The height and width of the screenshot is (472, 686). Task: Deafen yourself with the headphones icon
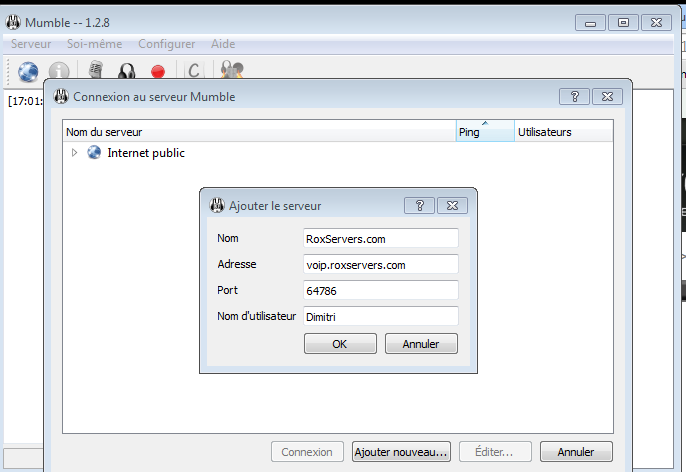[x=126, y=71]
